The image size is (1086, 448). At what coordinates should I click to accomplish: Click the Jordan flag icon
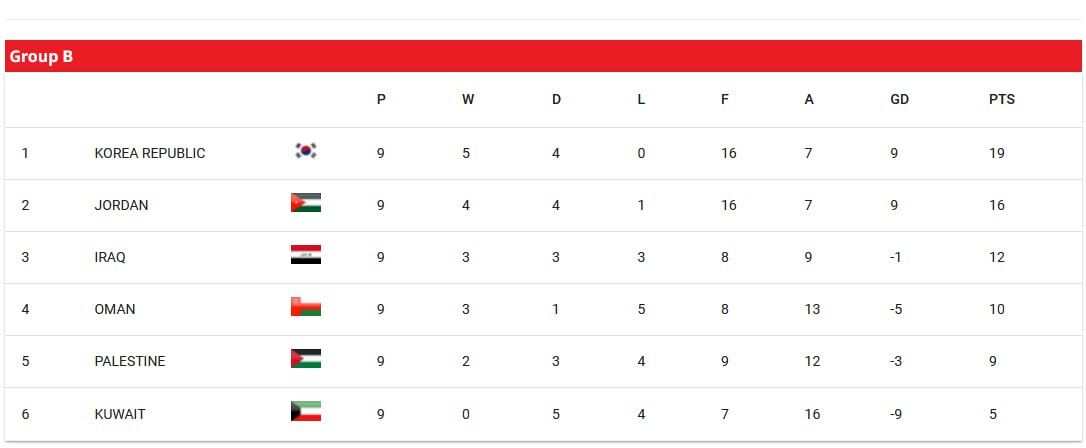[306, 203]
